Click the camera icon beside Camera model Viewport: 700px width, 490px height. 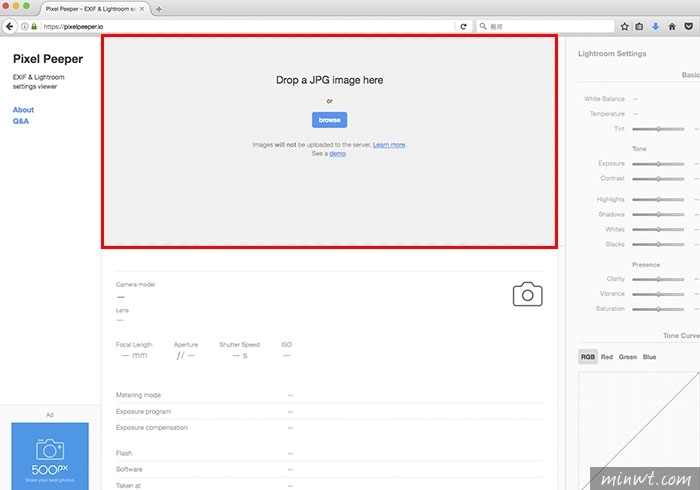(x=527, y=294)
